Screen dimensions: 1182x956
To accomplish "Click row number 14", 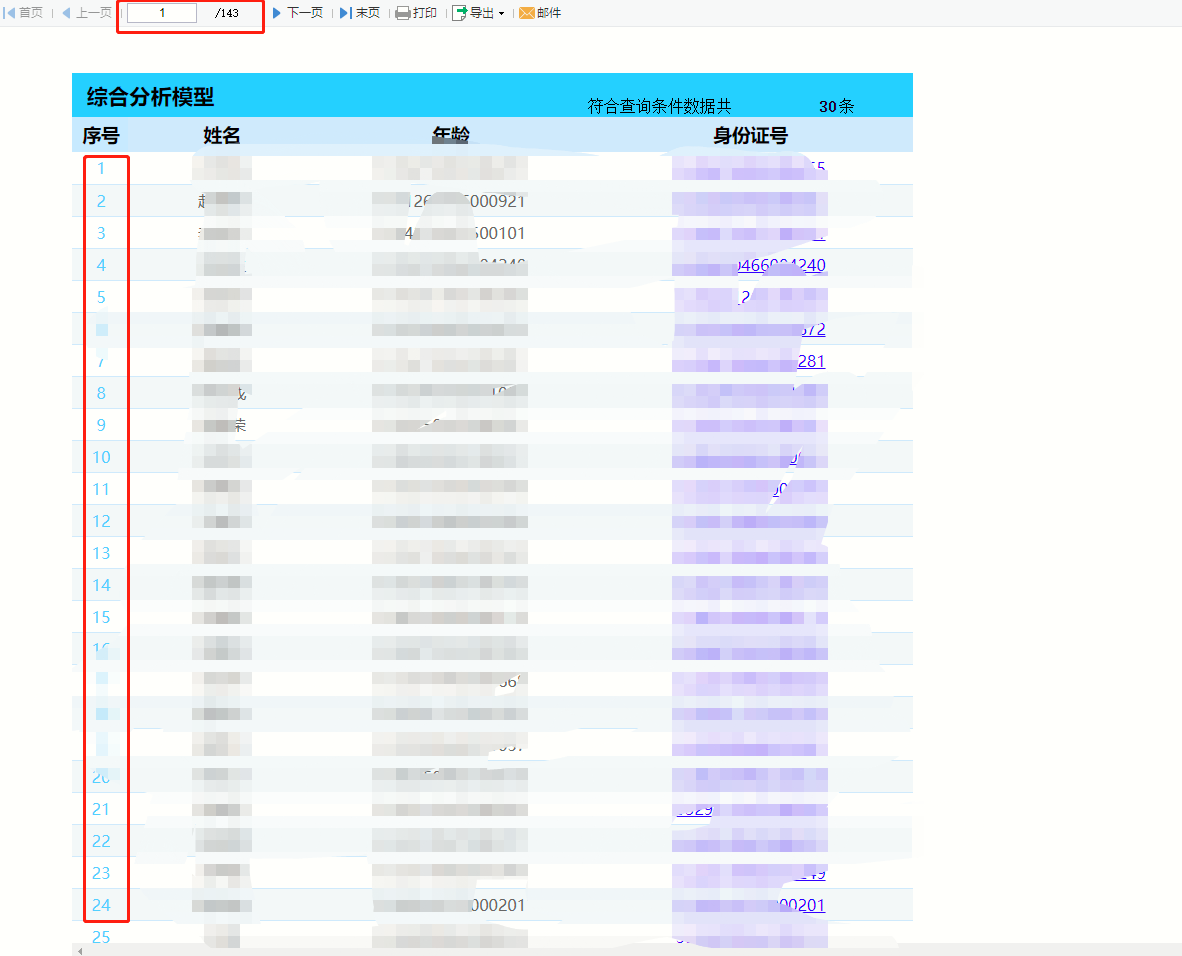I will pyautogui.click(x=101, y=585).
